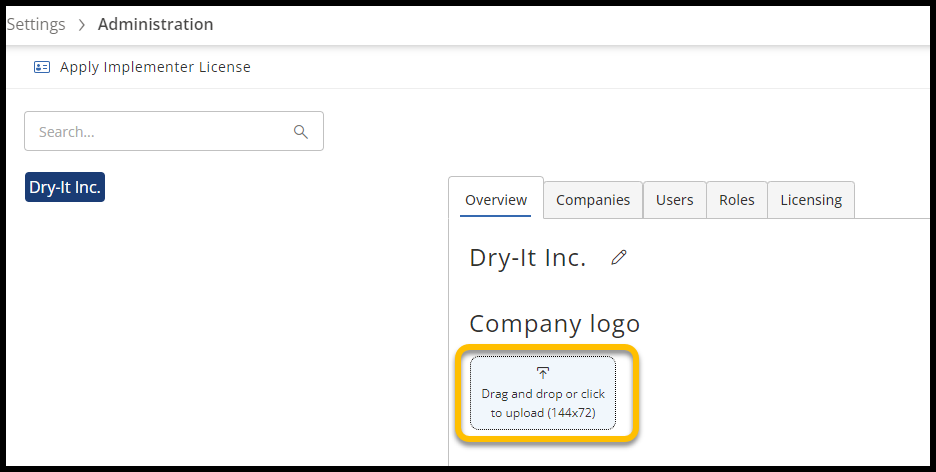This screenshot has width=936, height=472.
Task: Open the Overview tab
Action: (x=496, y=200)
